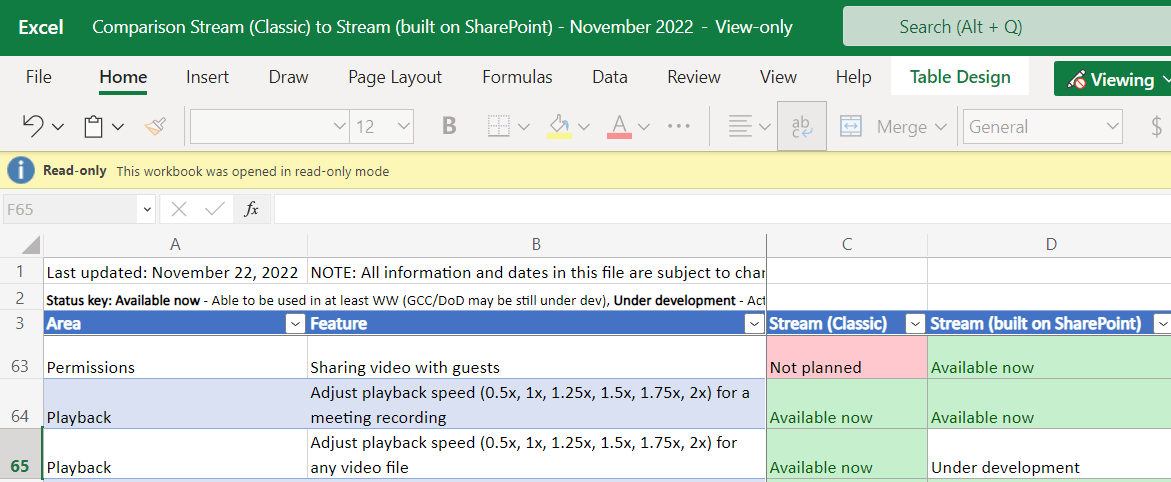Click inside the formula bar

tap(722, 209)
